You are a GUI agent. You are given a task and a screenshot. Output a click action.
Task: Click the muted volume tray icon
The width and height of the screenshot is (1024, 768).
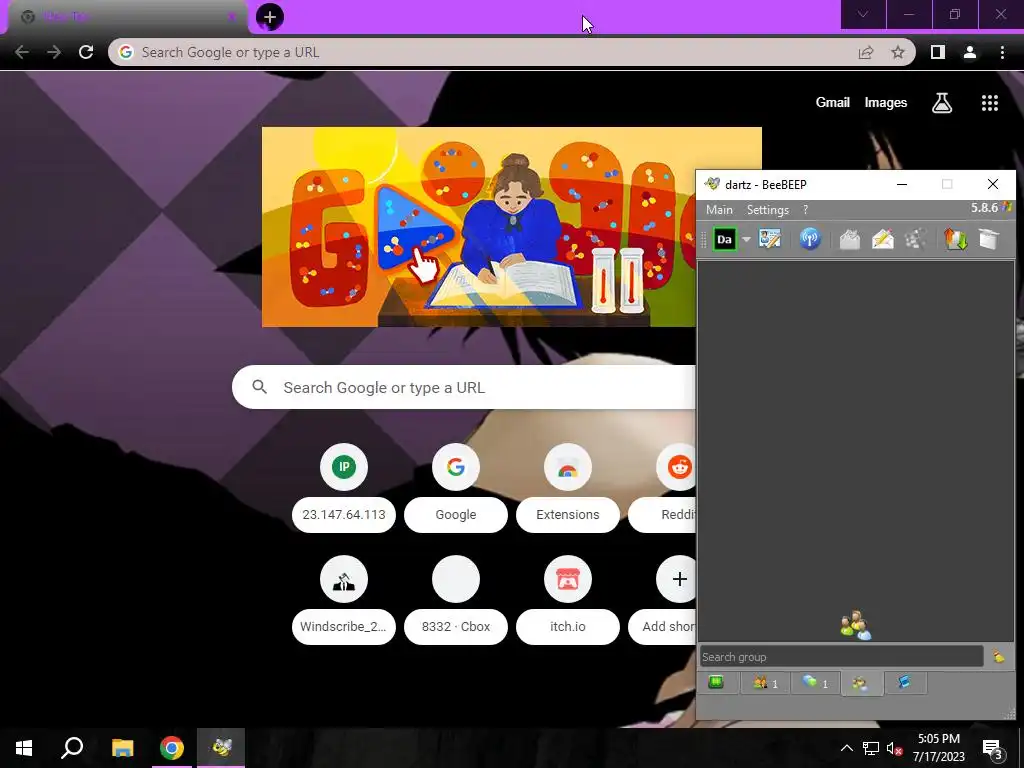[894, 748]
